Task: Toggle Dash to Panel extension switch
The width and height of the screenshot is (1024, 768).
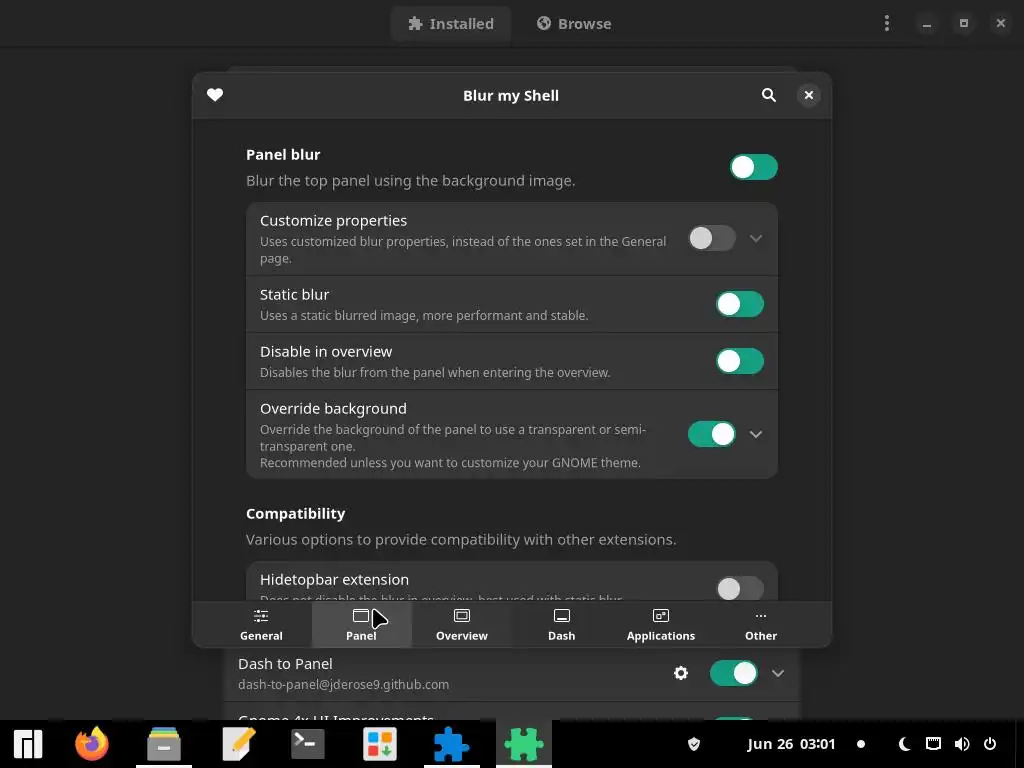Action: [x=734, y=673]
